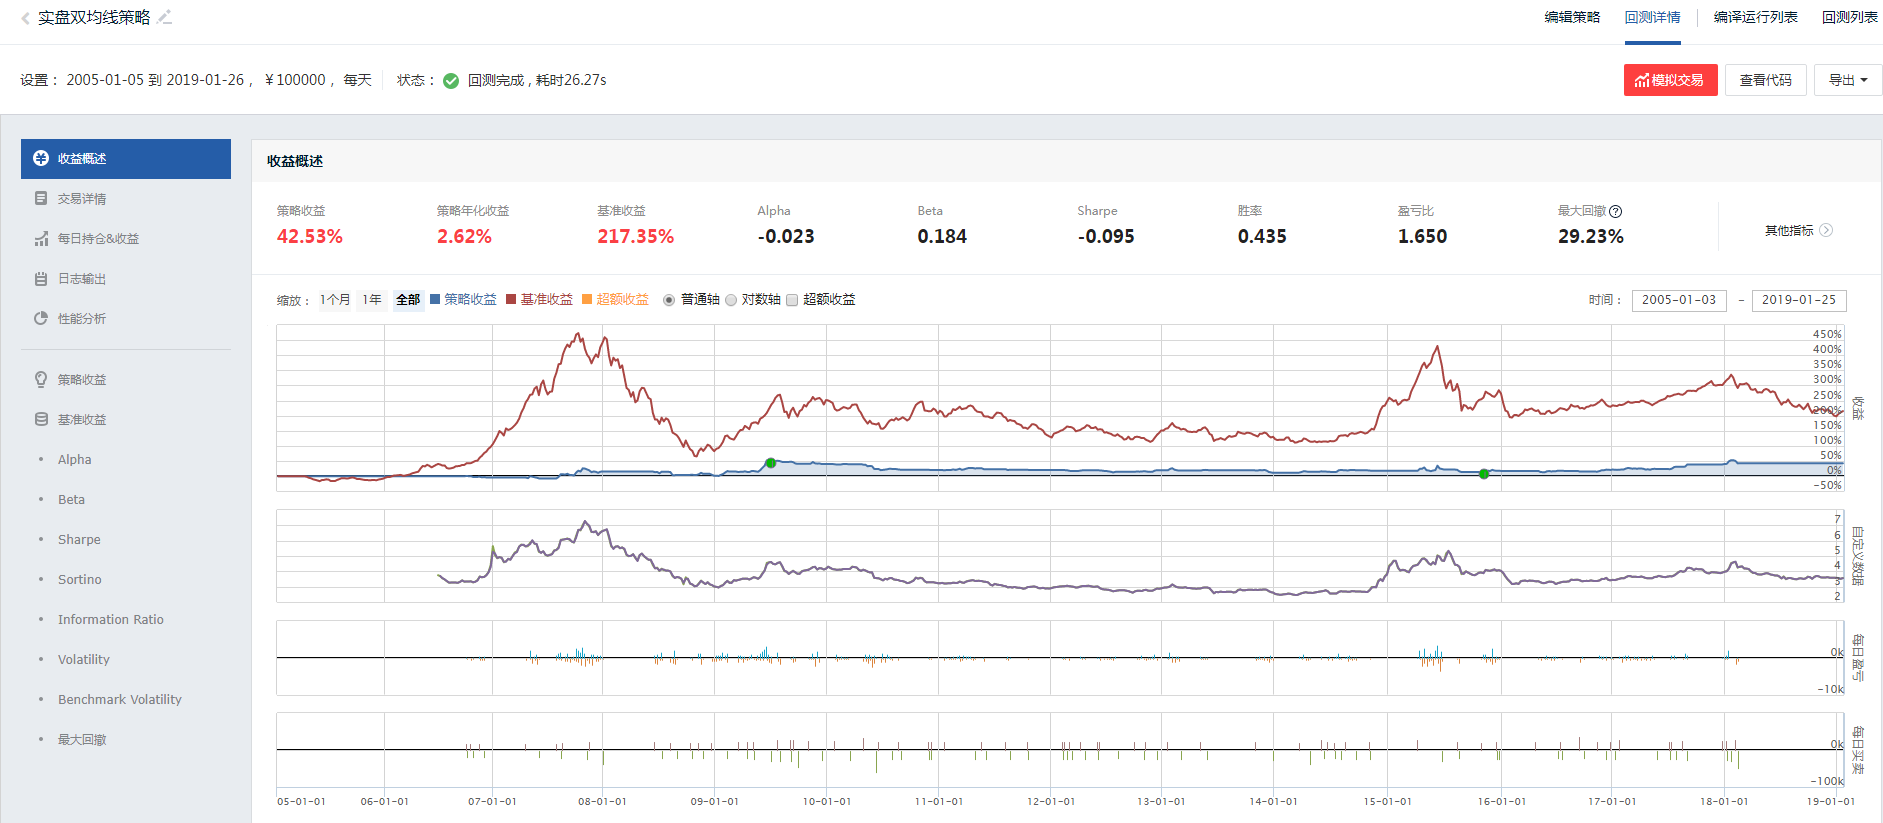Click the green backtest complete status icon

click(x=451, y=81)
